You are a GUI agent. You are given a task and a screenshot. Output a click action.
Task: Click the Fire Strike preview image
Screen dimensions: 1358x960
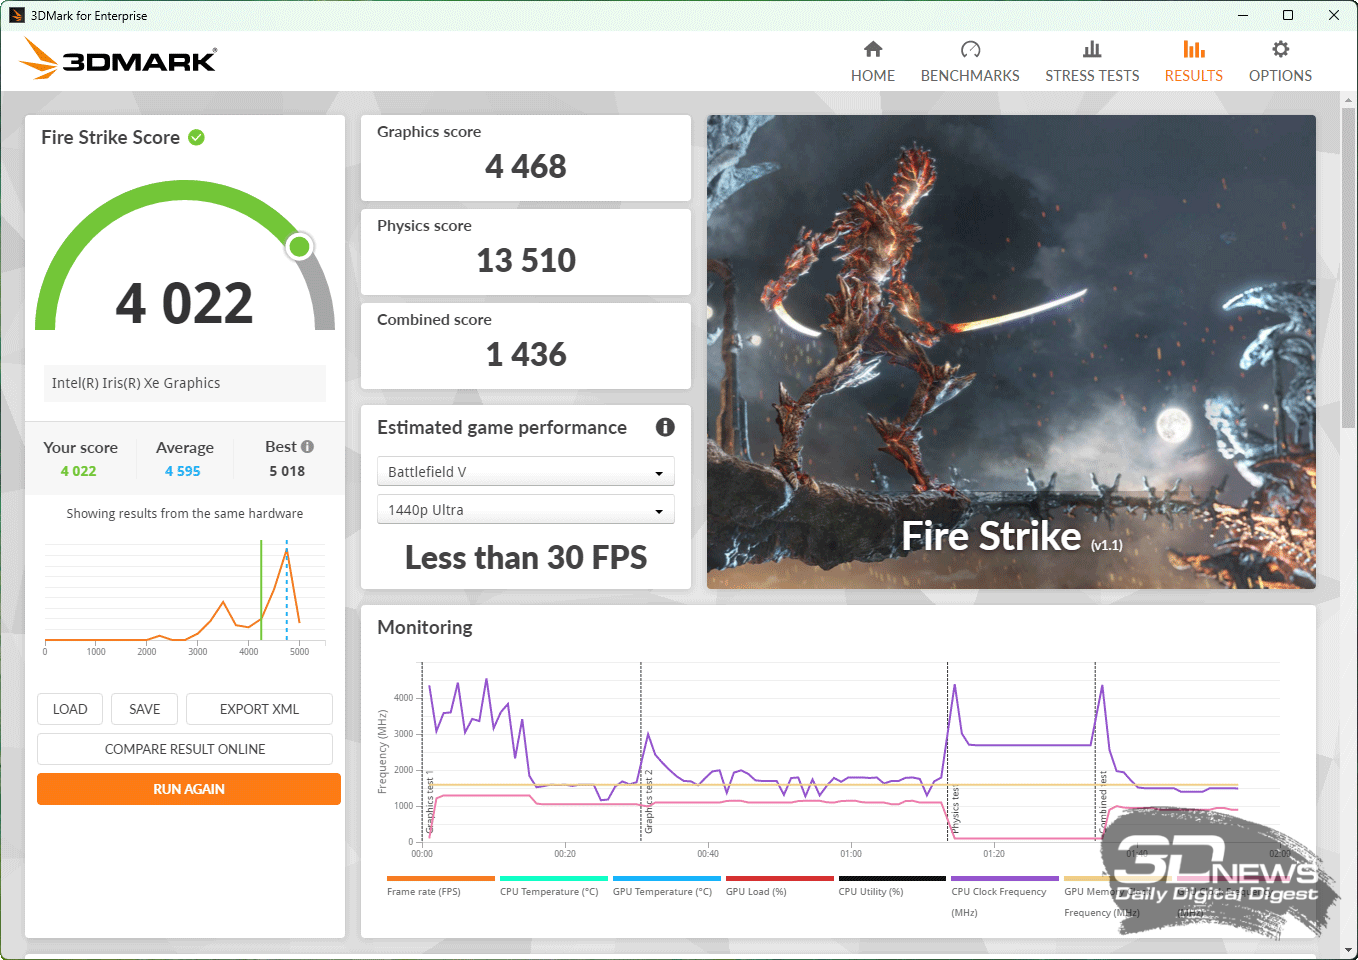coord(1011,352)
